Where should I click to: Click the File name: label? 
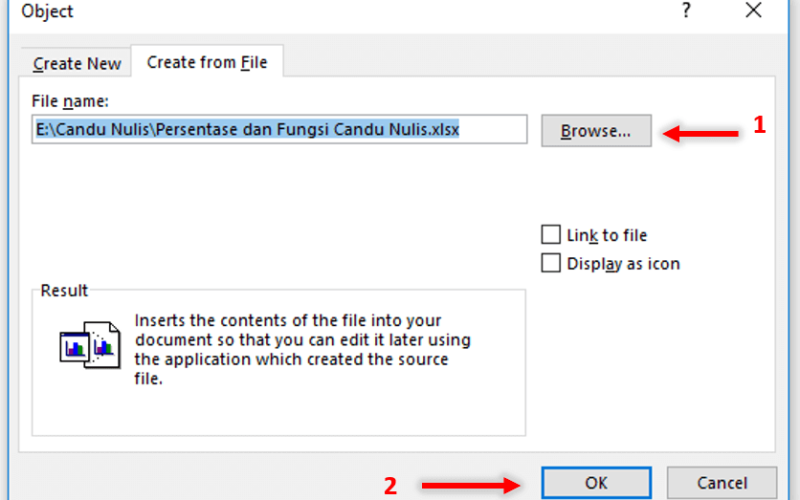click(x=70, y=101)
